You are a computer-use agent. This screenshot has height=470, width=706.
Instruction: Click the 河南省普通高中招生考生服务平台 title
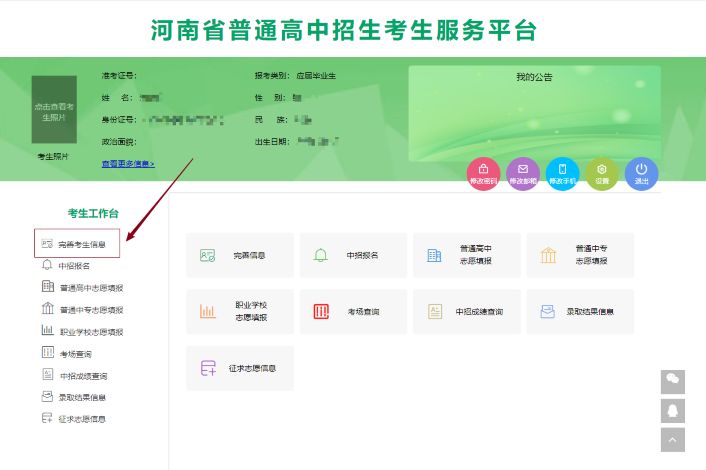coord(344,30)
